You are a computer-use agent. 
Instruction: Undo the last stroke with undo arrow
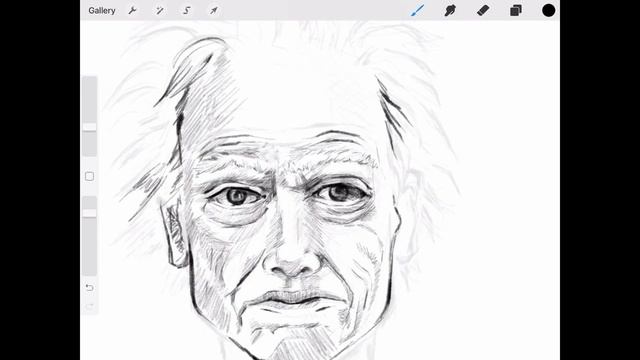89,288
